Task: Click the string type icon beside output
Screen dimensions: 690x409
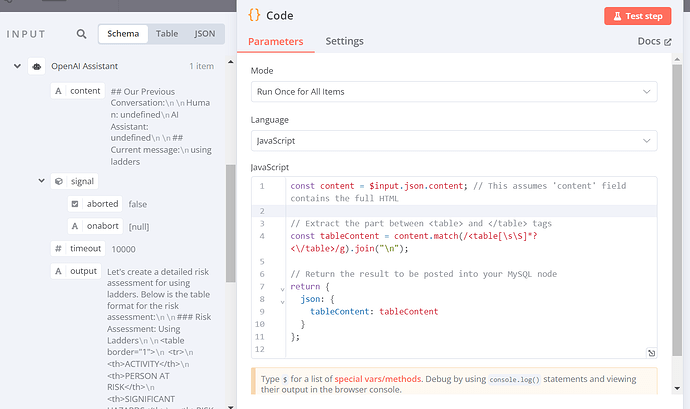Action: click(58, 271)
